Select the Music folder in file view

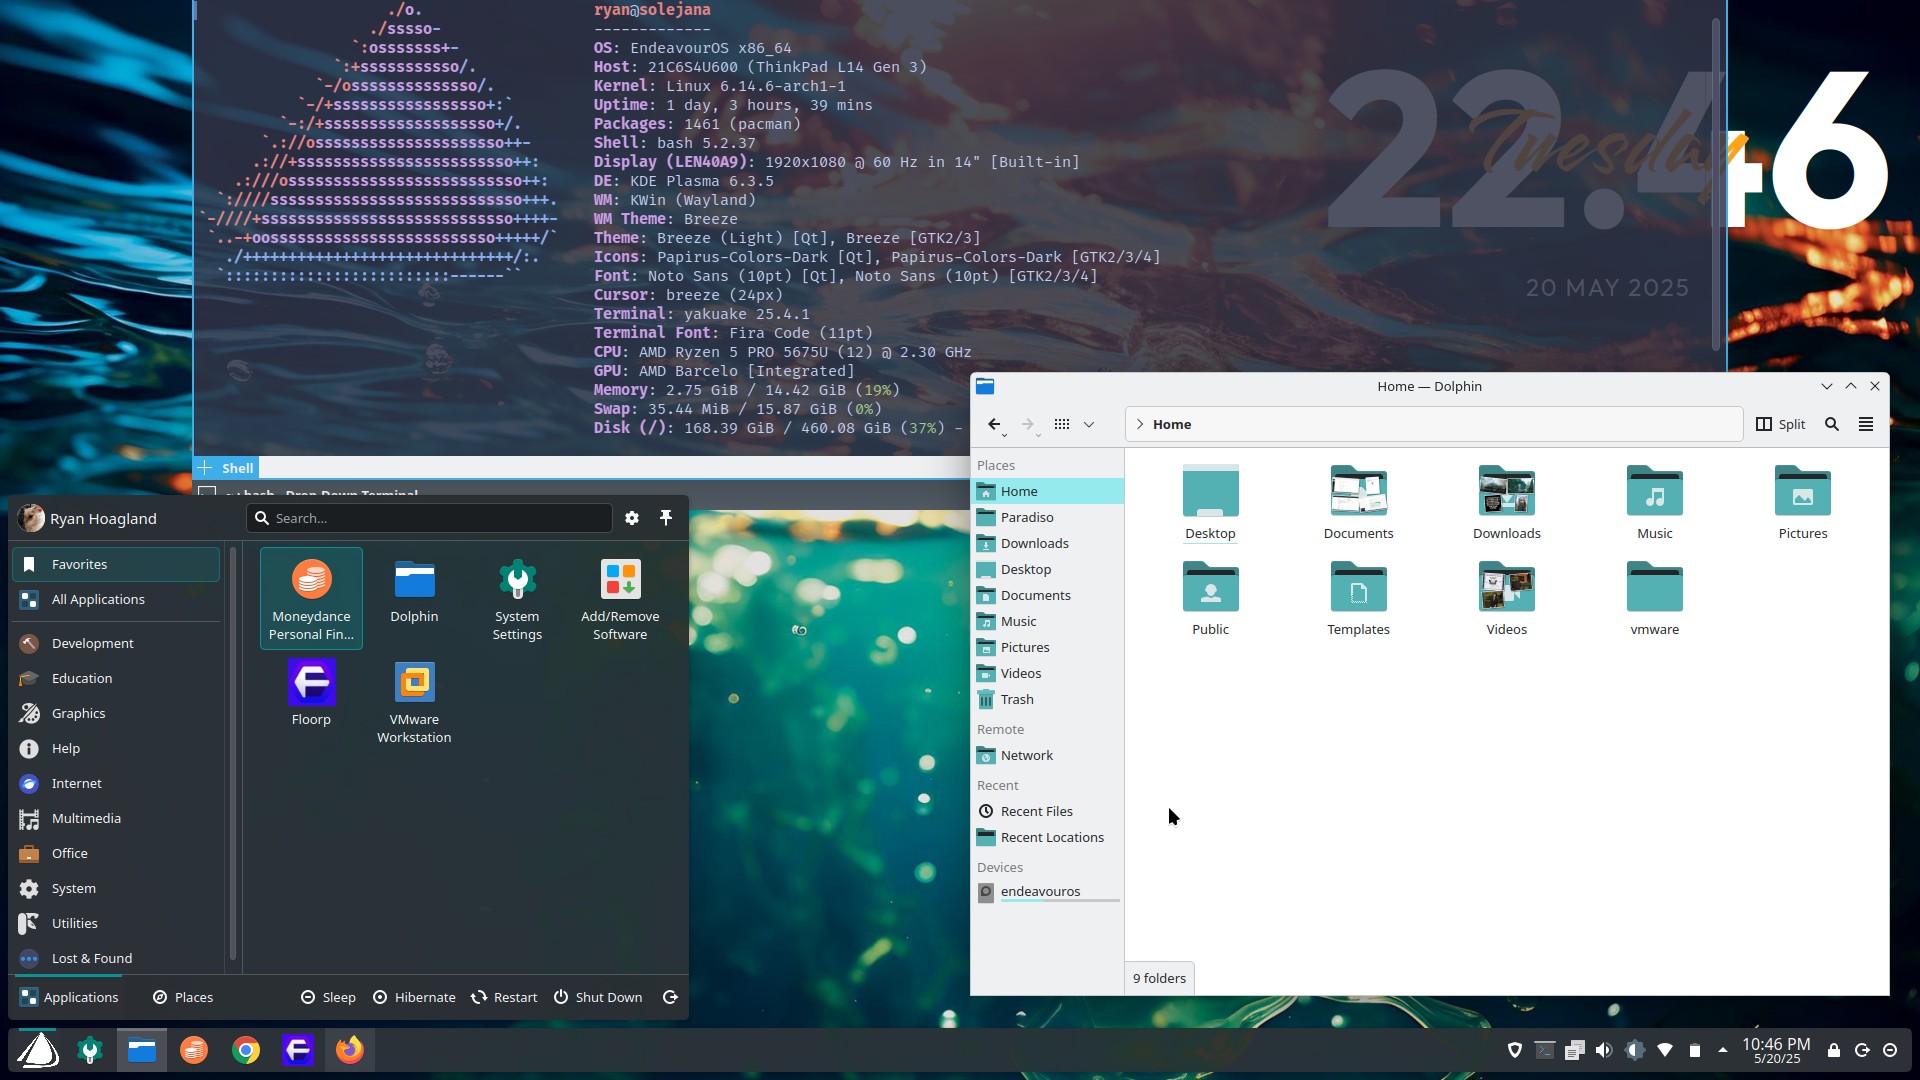pos(1654,502)
